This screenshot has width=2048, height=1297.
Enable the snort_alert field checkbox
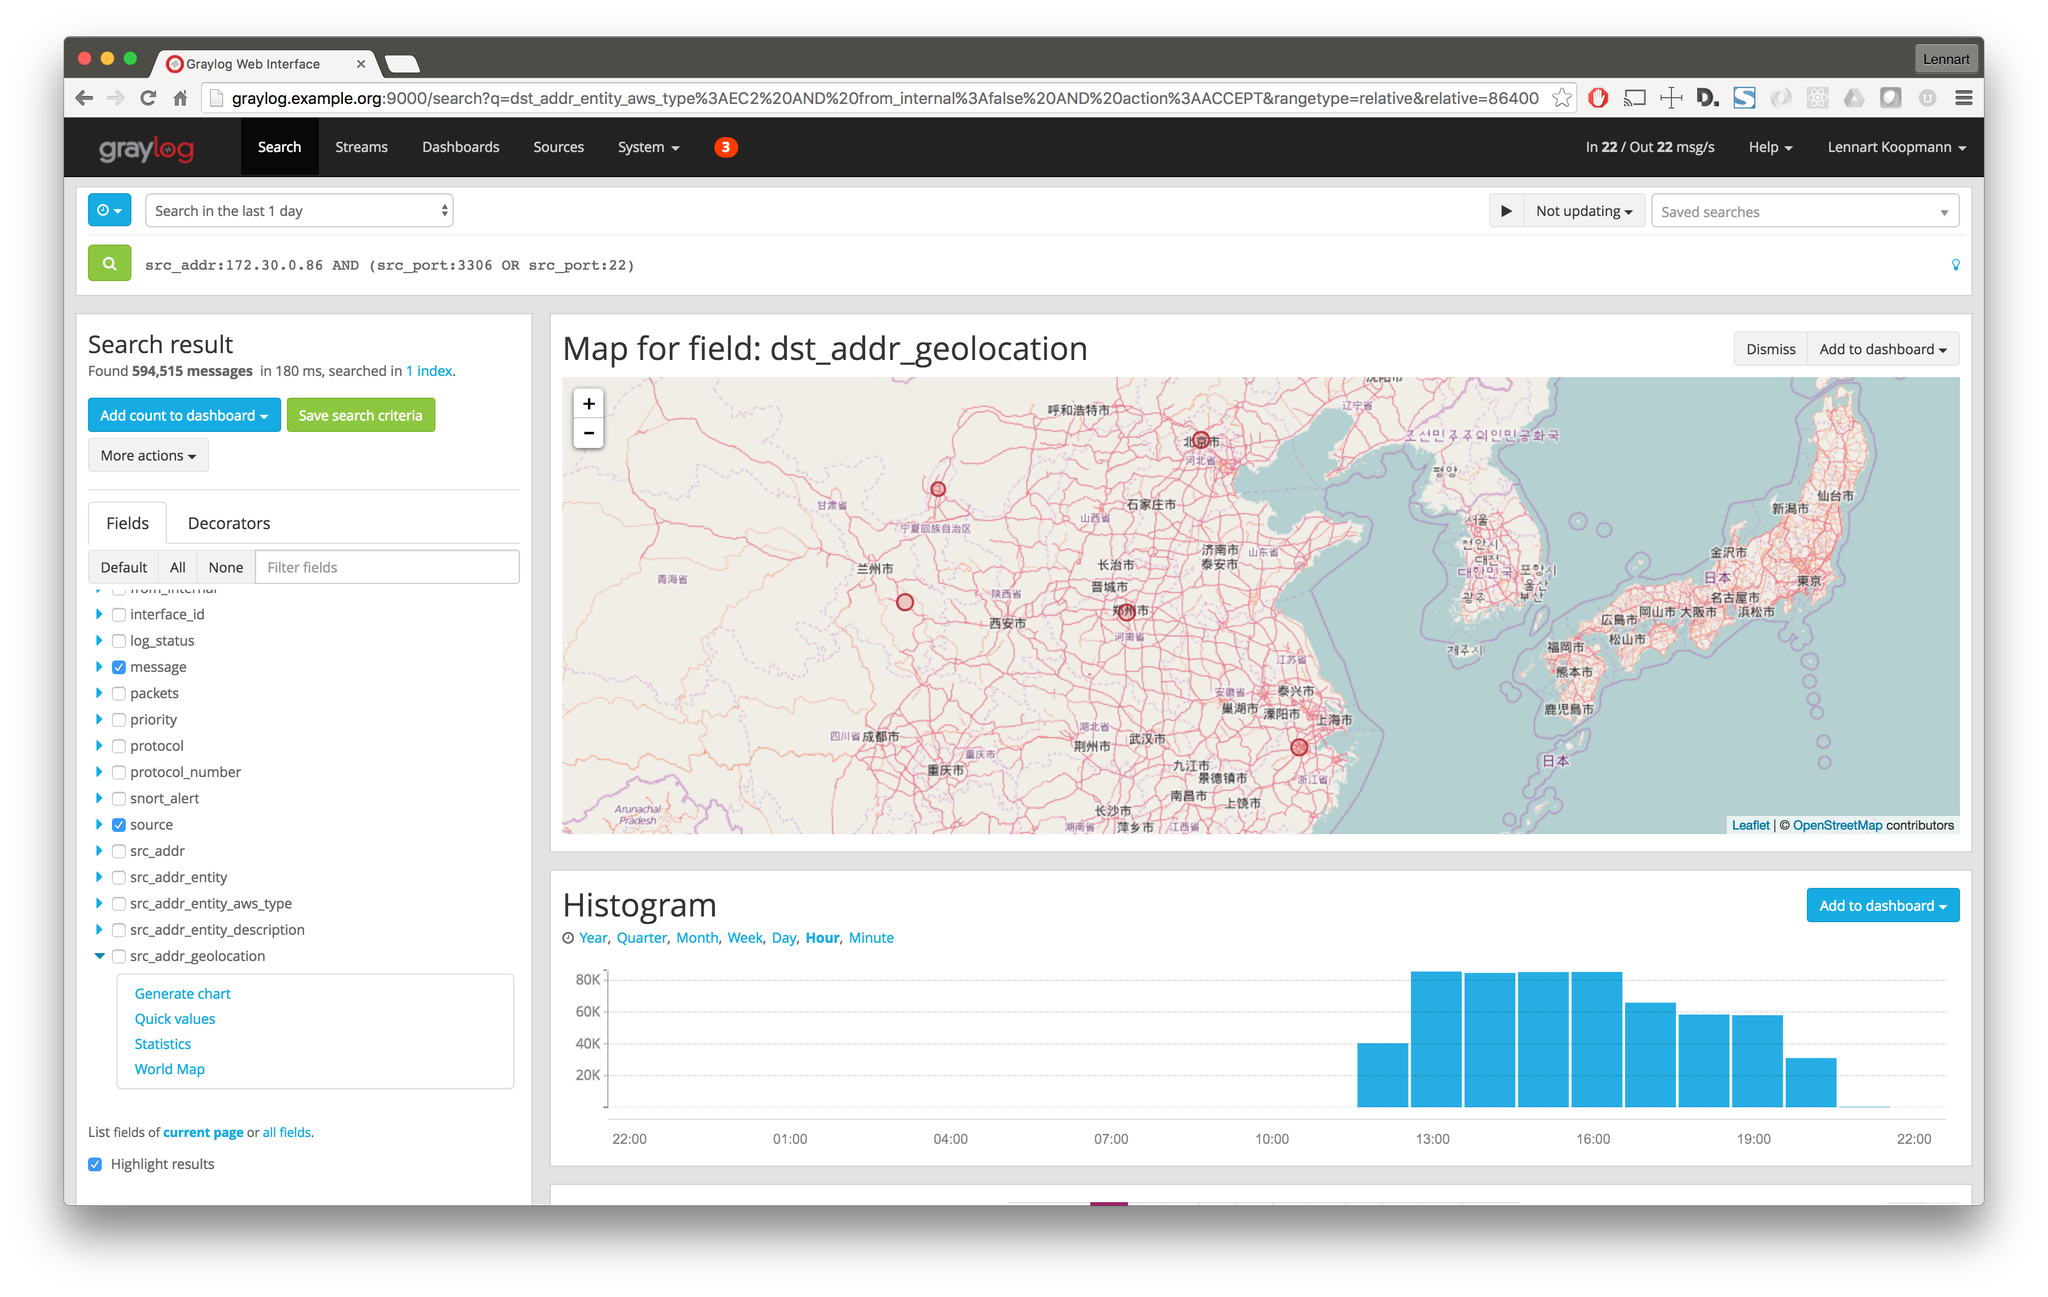[119, 799]
